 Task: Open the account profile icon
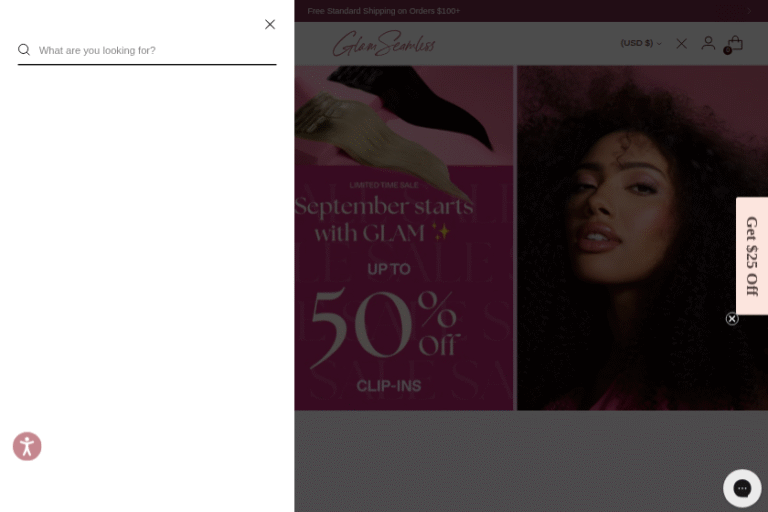click(x=708, y=43)
